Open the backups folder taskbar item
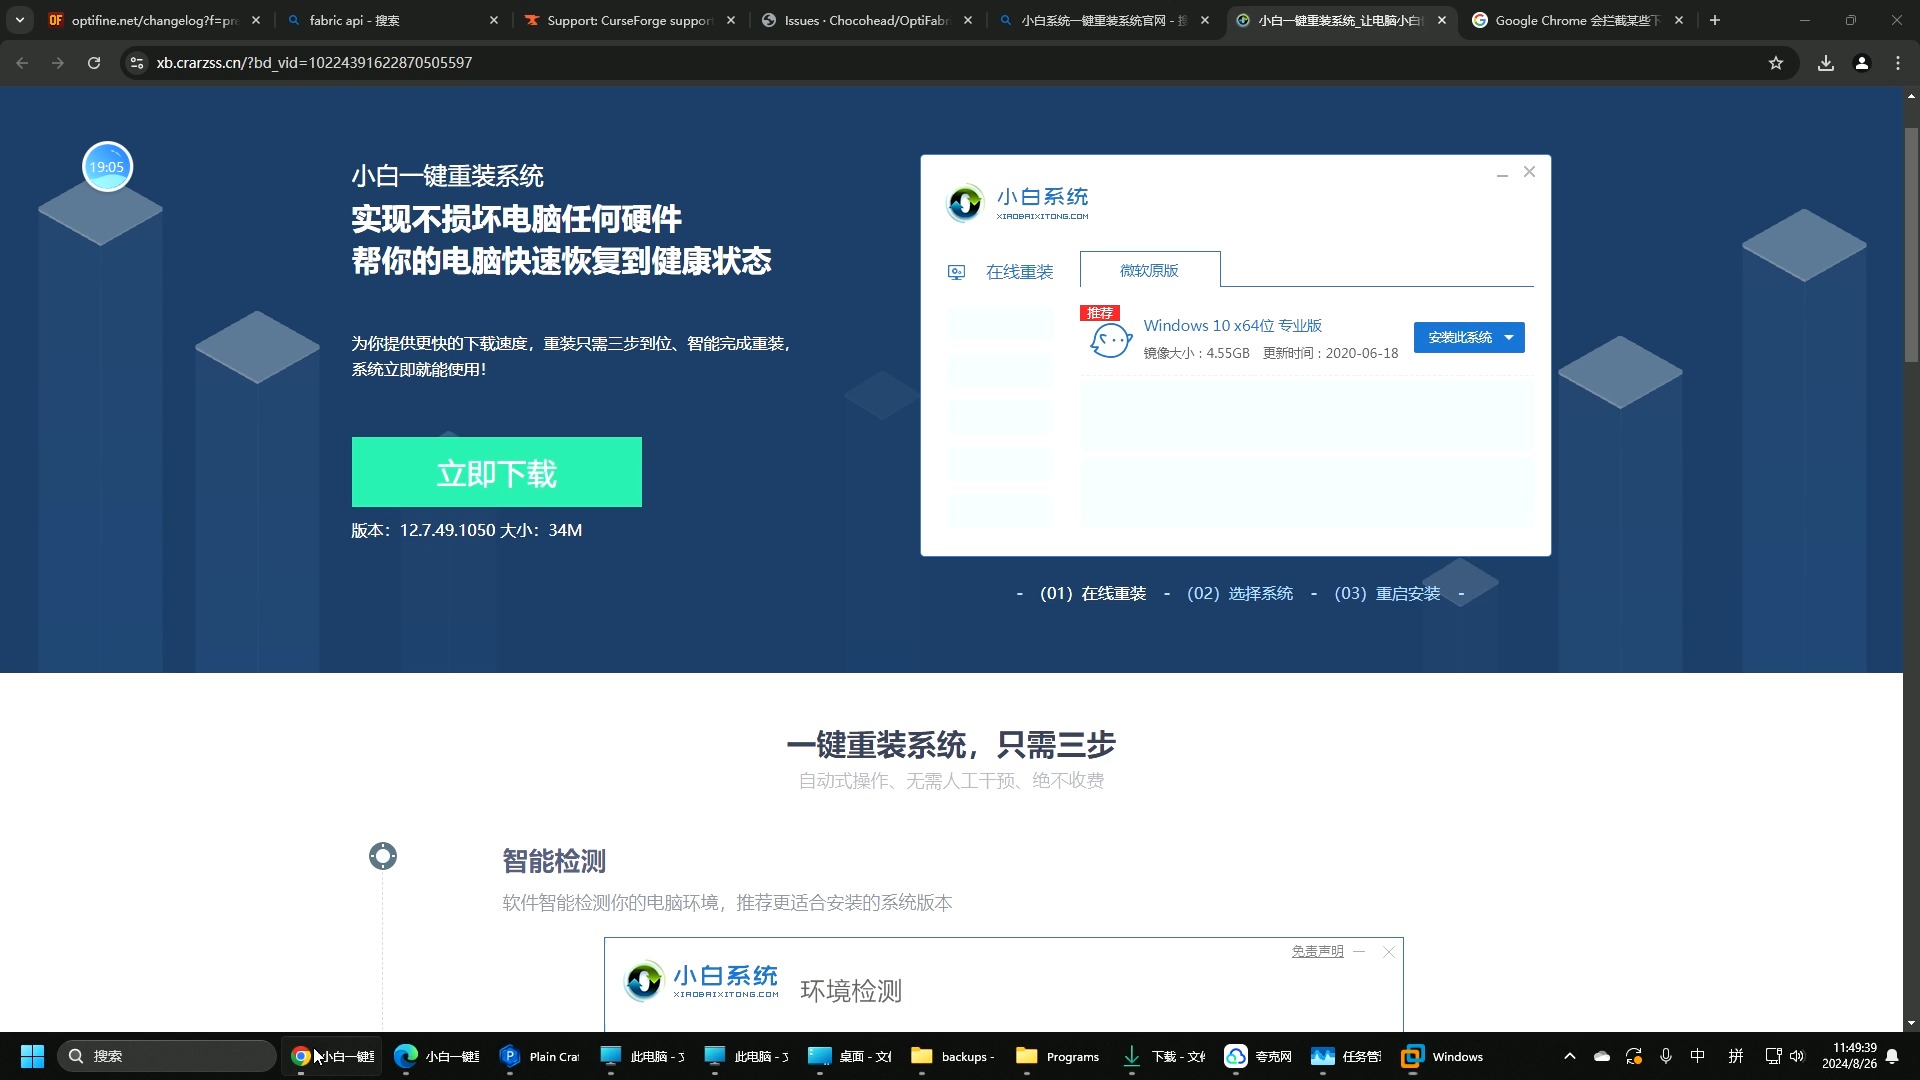 click(953, 1056)
